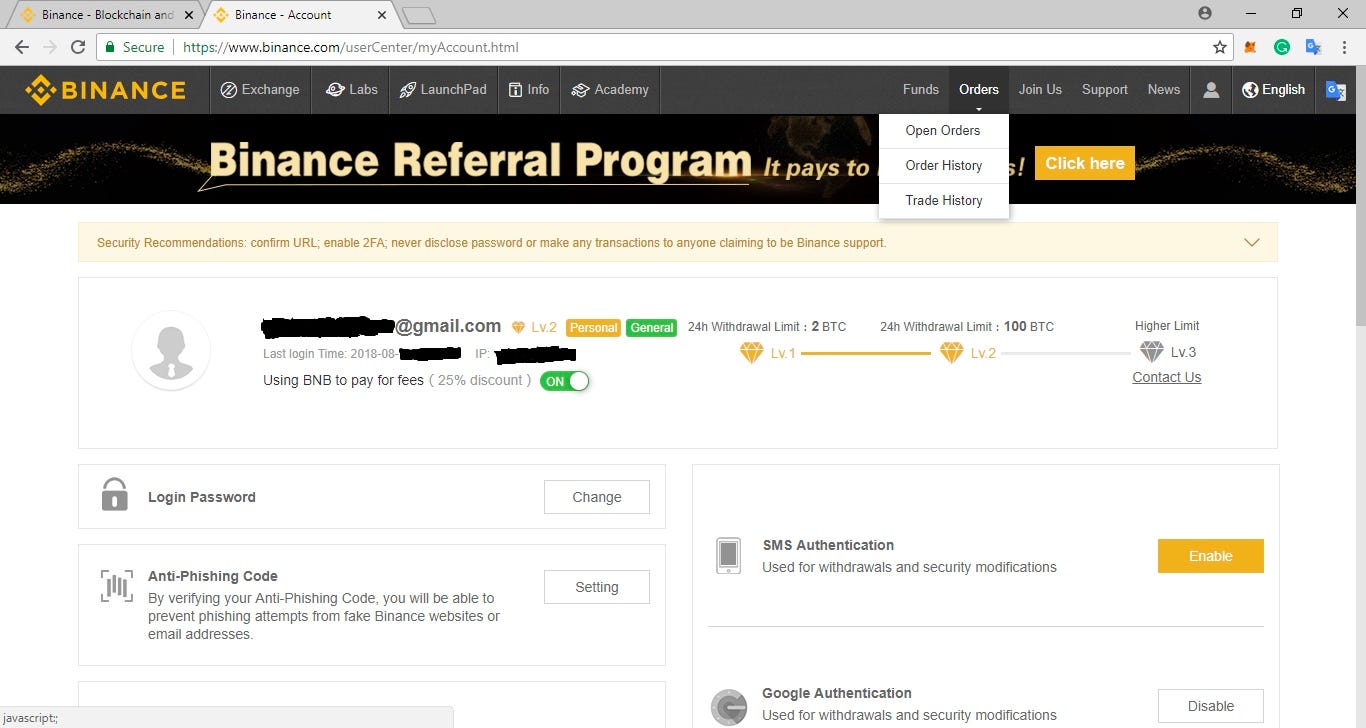Open the Join Us link
Image resolution: width=1366 pixels, height=728 pixels.
(1040, 90)
